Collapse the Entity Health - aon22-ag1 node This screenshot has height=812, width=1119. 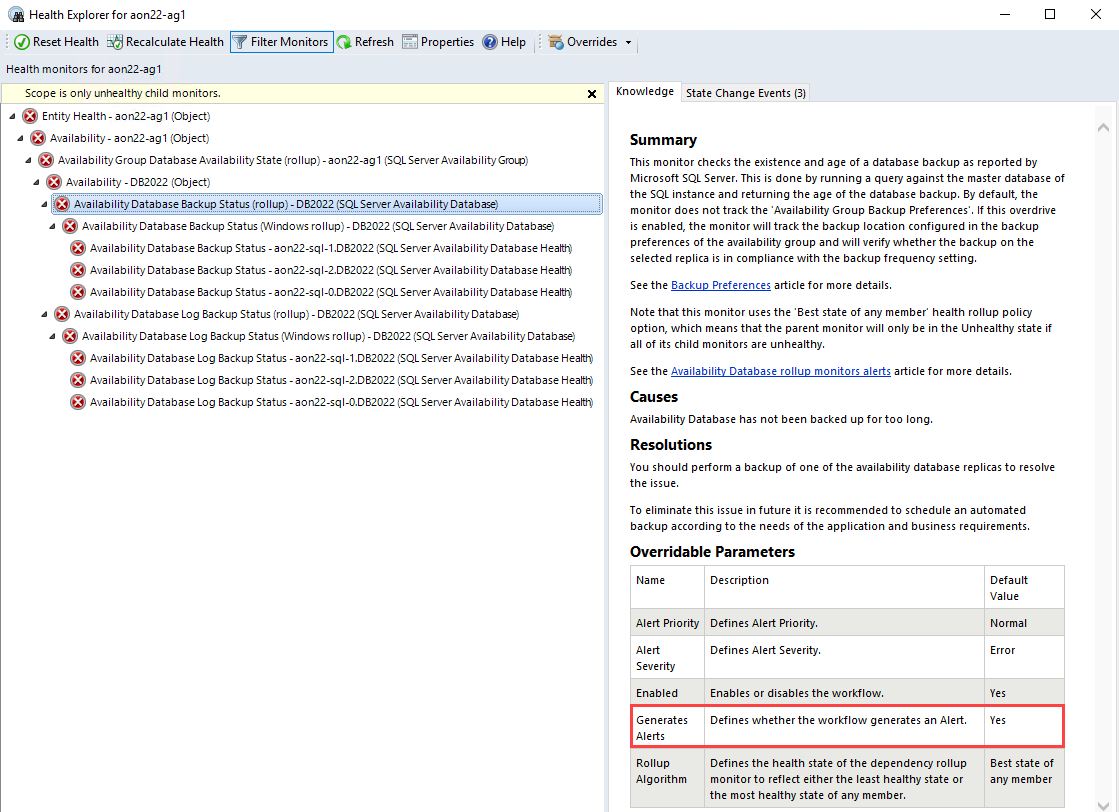pyautogui.click(x=12, y=116)
